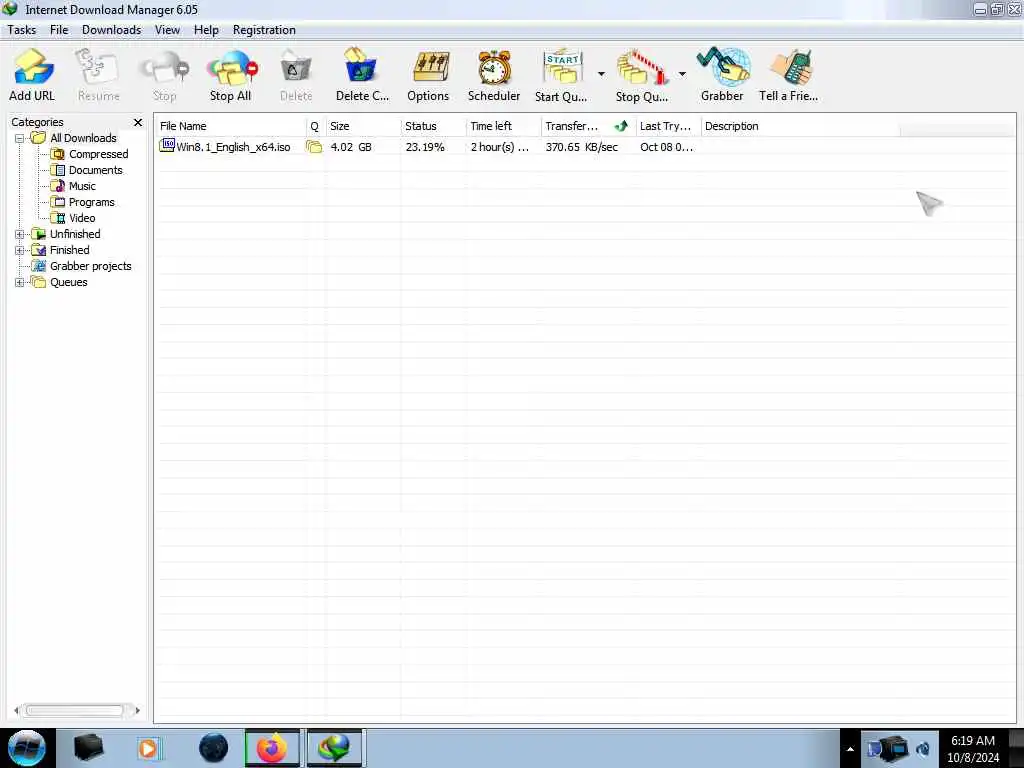The image size is (1024, 768).
Task: Sort by Transfer rate column header
Action: [588, 126]
